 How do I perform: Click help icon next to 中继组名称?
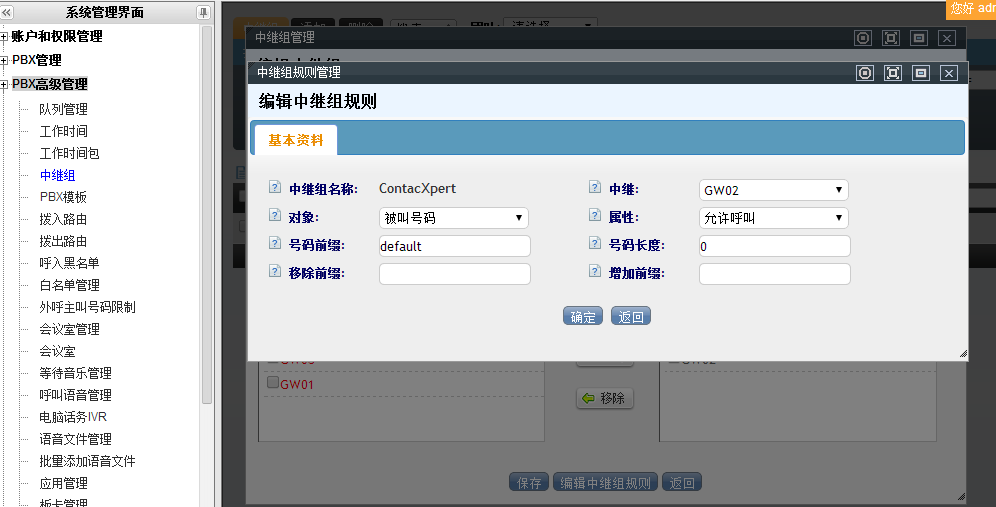point(275,188)
